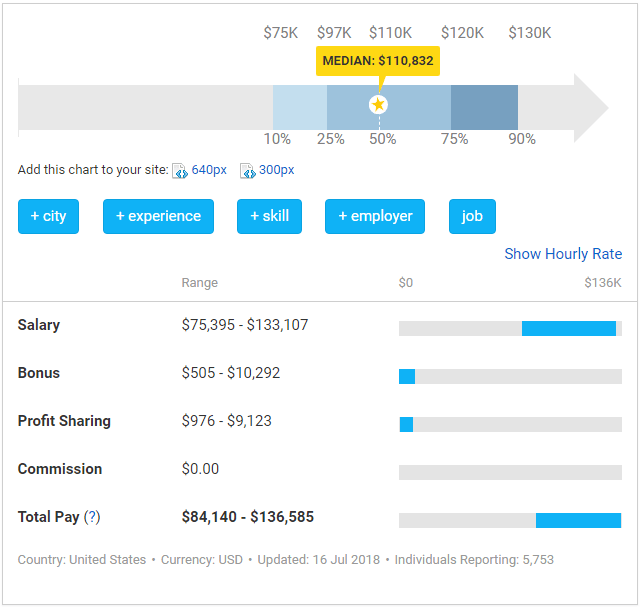Open the Total Pay help question mark

pos(92,517)
